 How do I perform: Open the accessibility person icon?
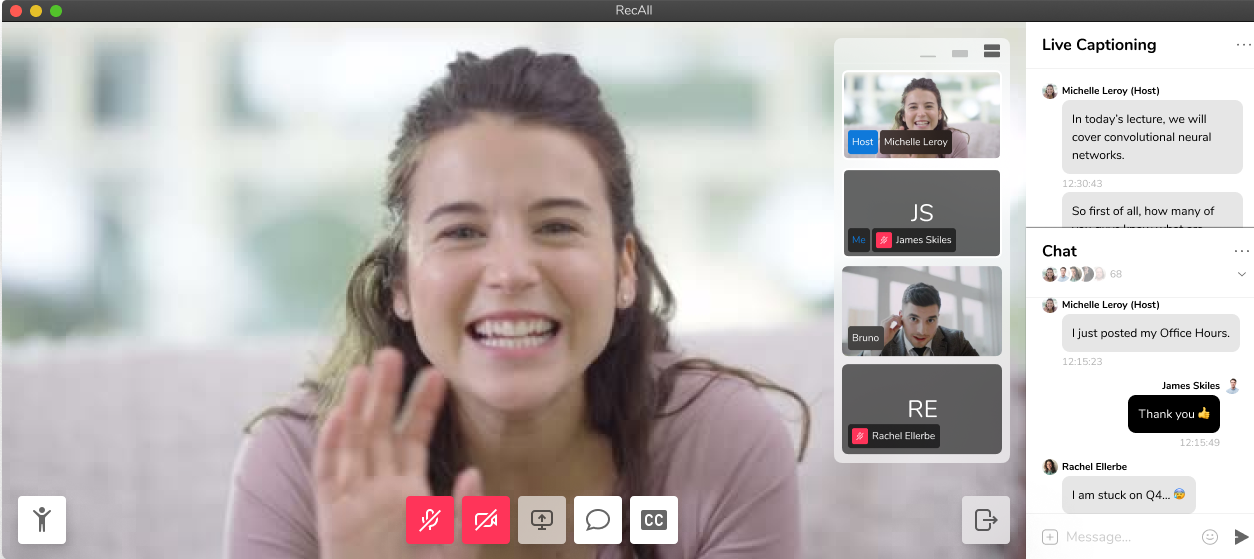[42, 520]
